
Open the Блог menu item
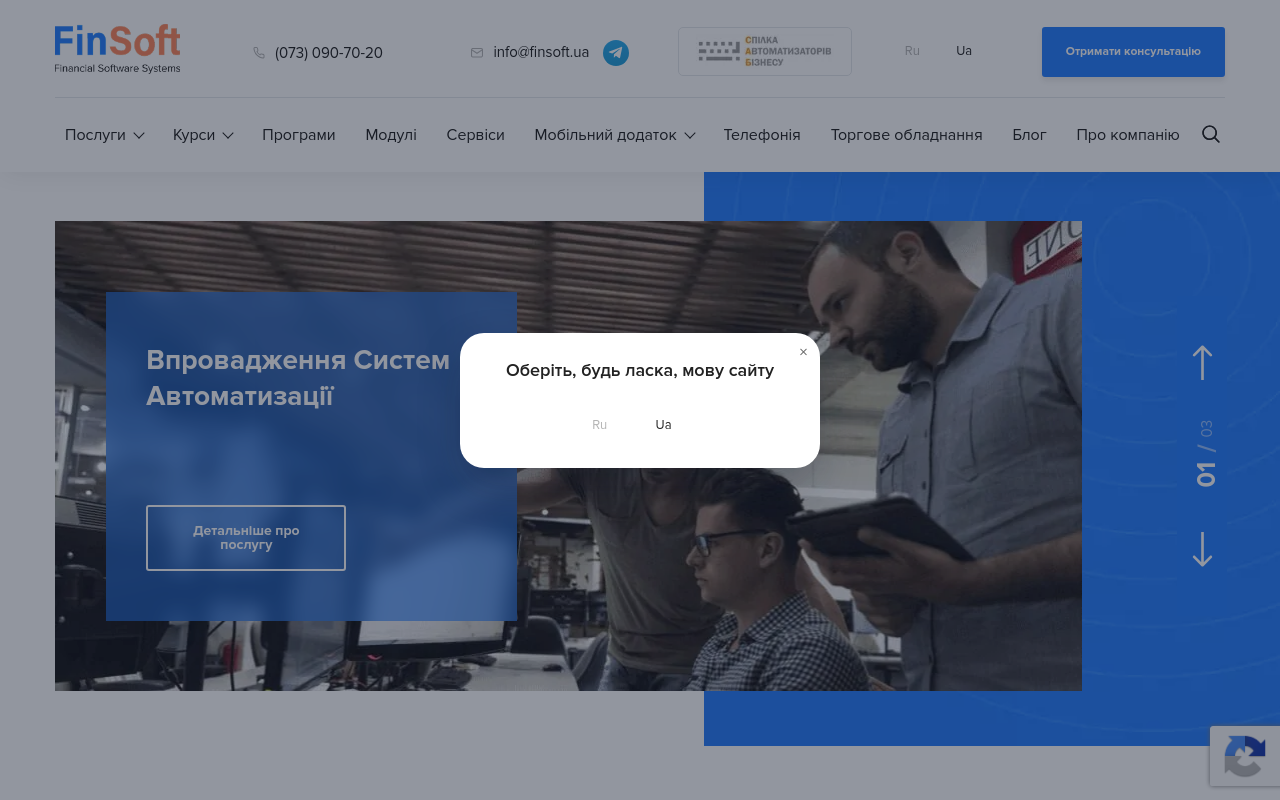tap(1030, 135)
